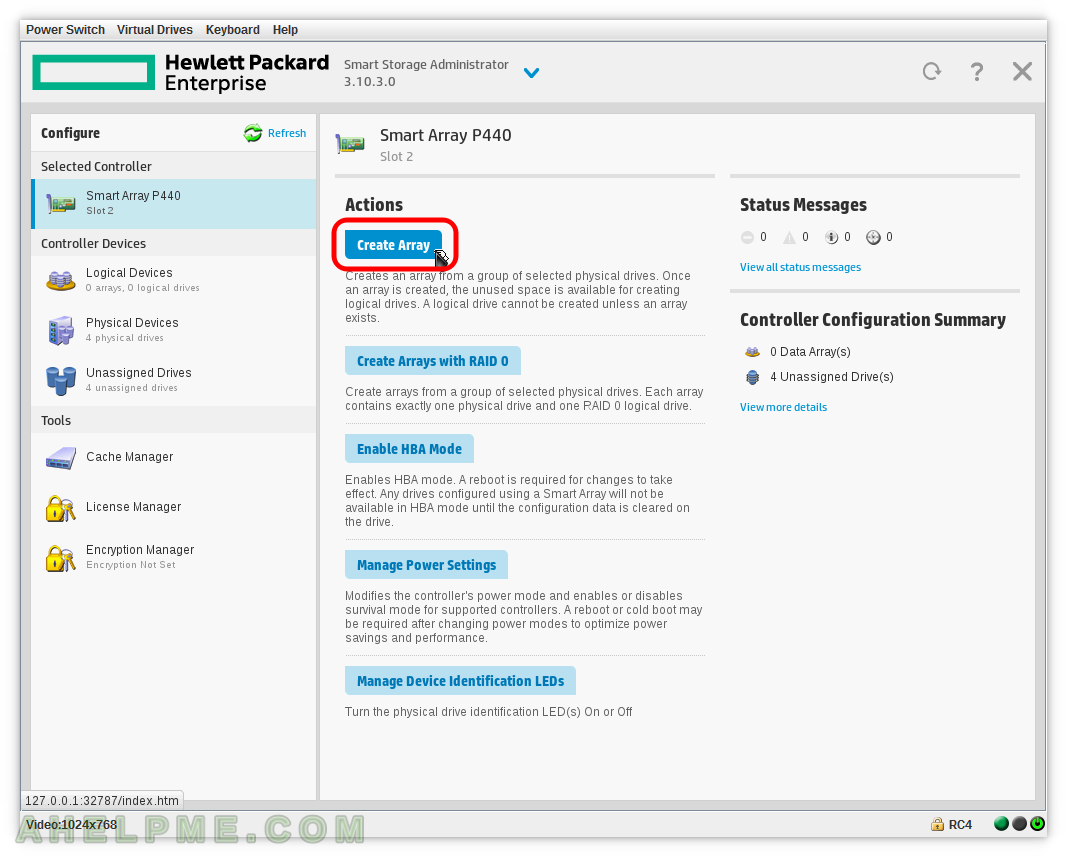Open Encryption Manager tool
This screenshot has height=857, width=1067.
pos(174,557)
